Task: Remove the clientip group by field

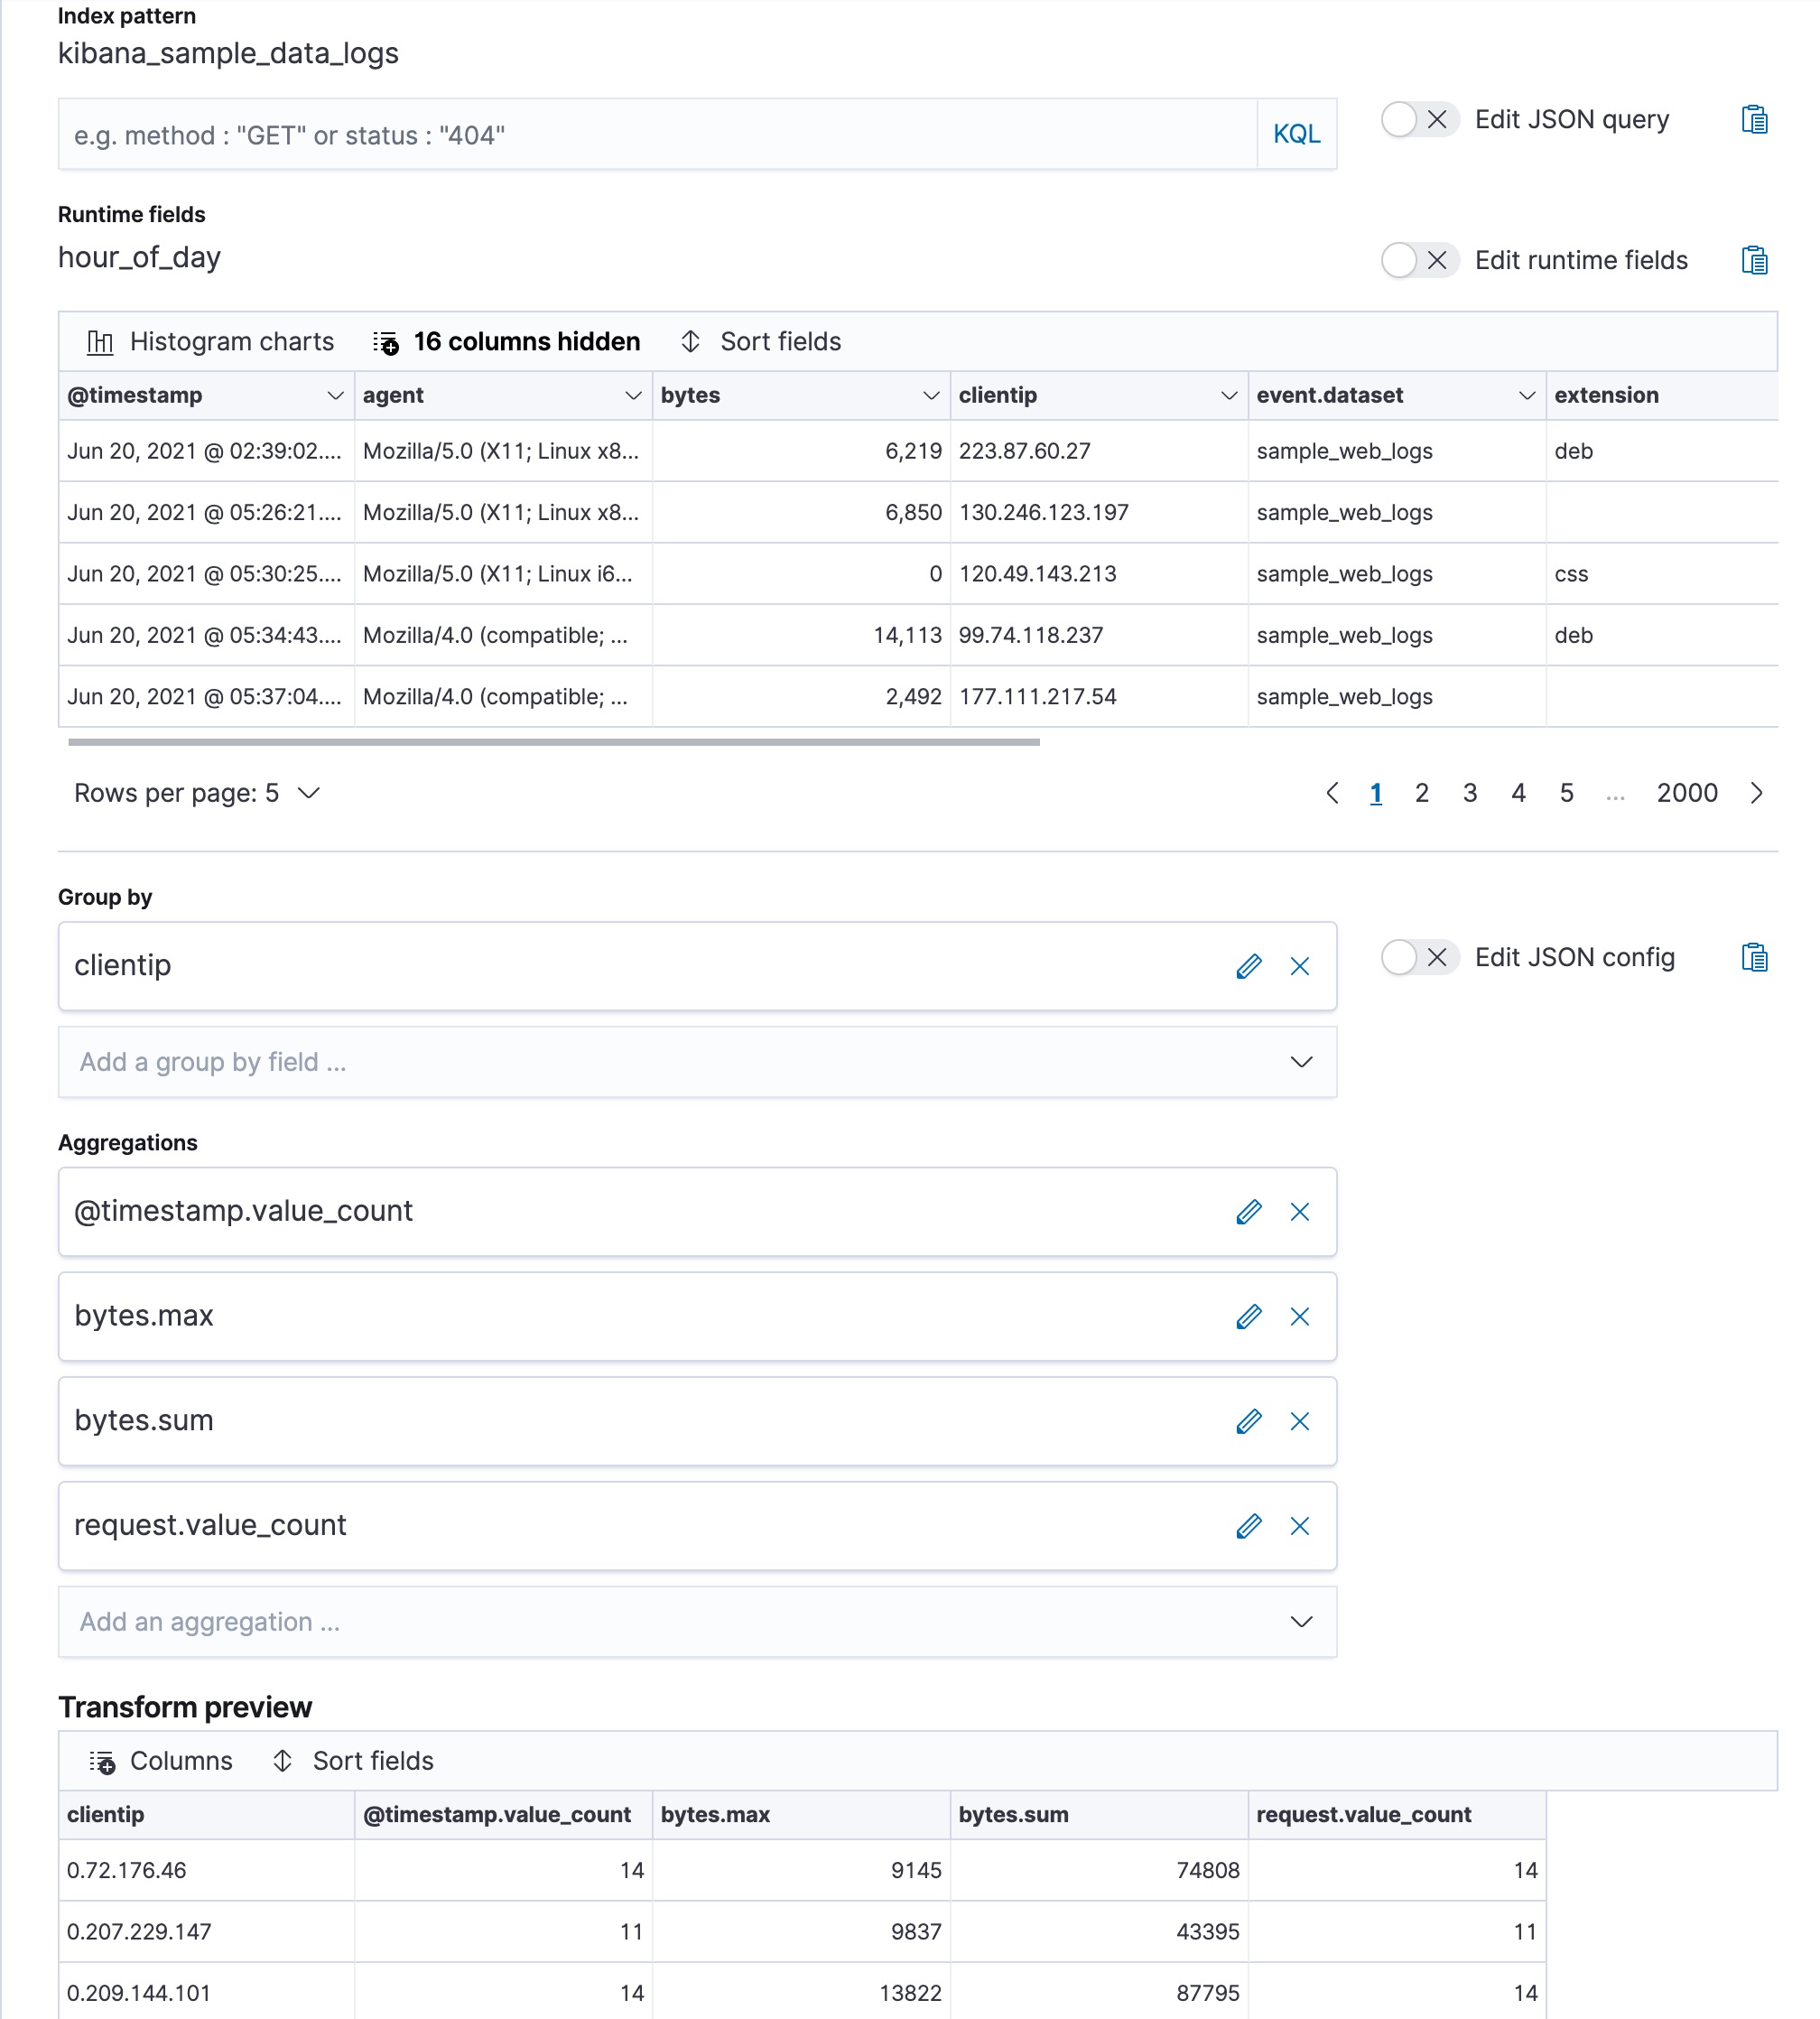Action: pyautogui.click(x=1300, y=966)
